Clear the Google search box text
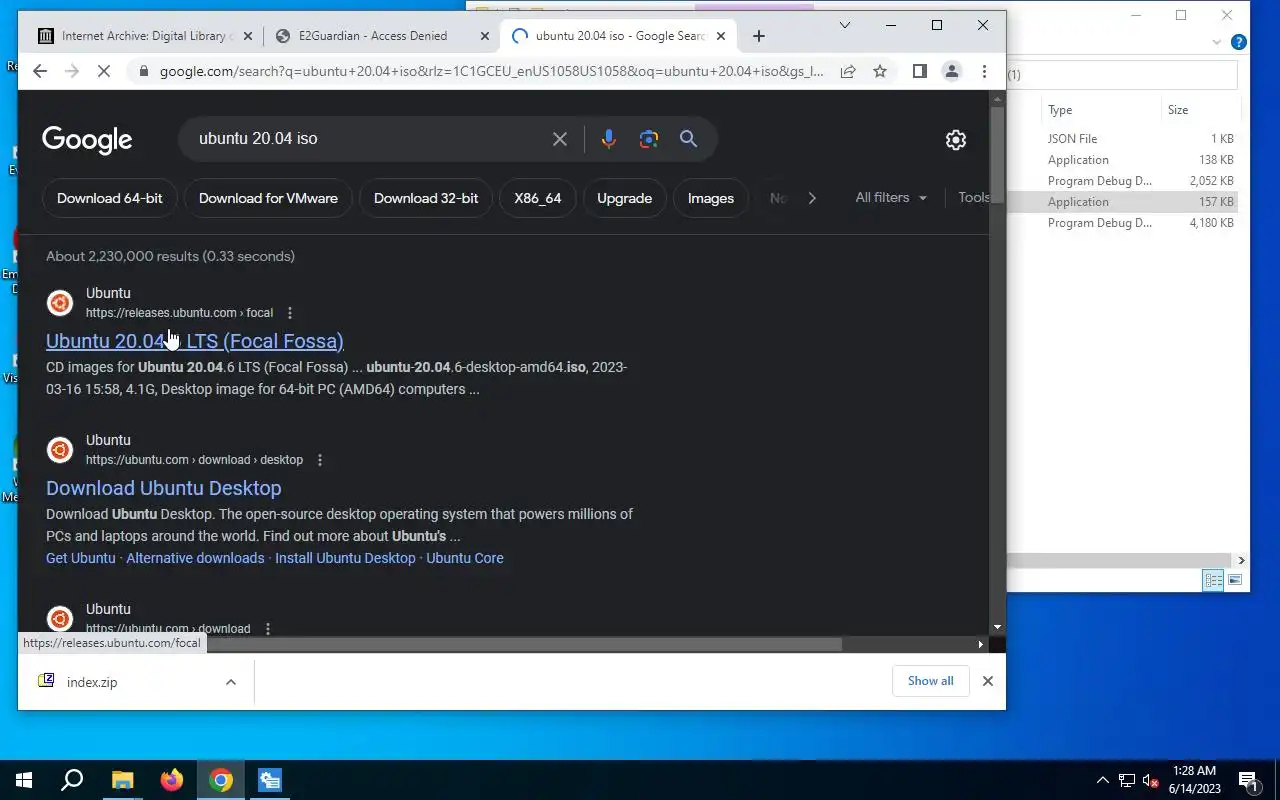Image resolution: width=1280 pixels, height=800 pixels. 560,139
